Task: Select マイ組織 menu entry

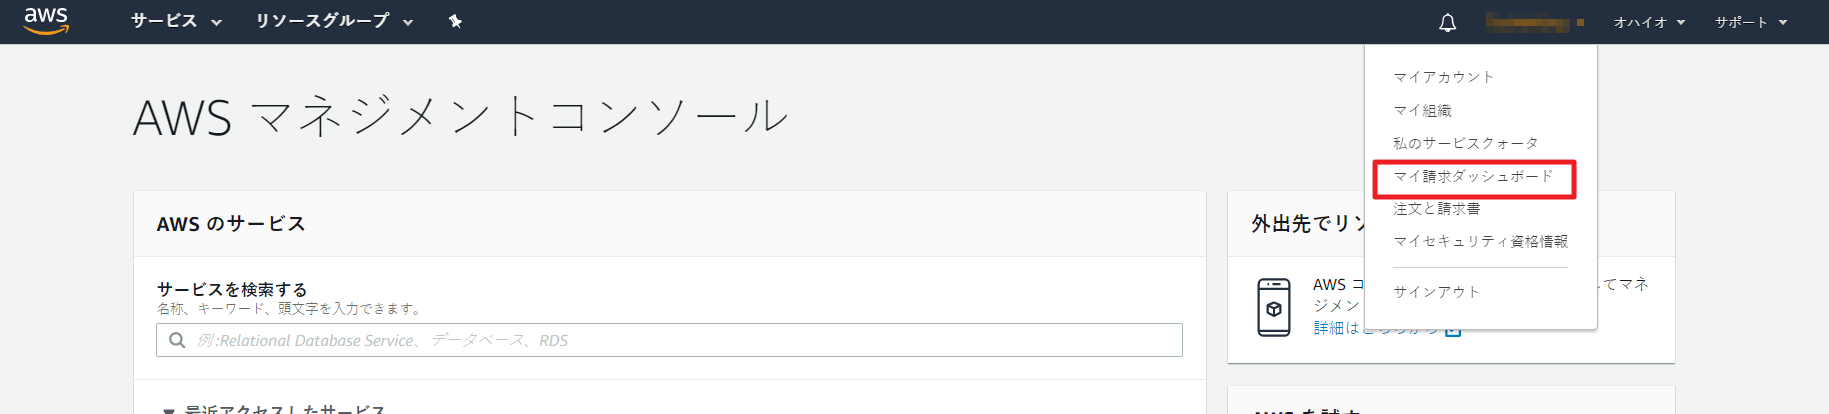Action: point(1422,110)
